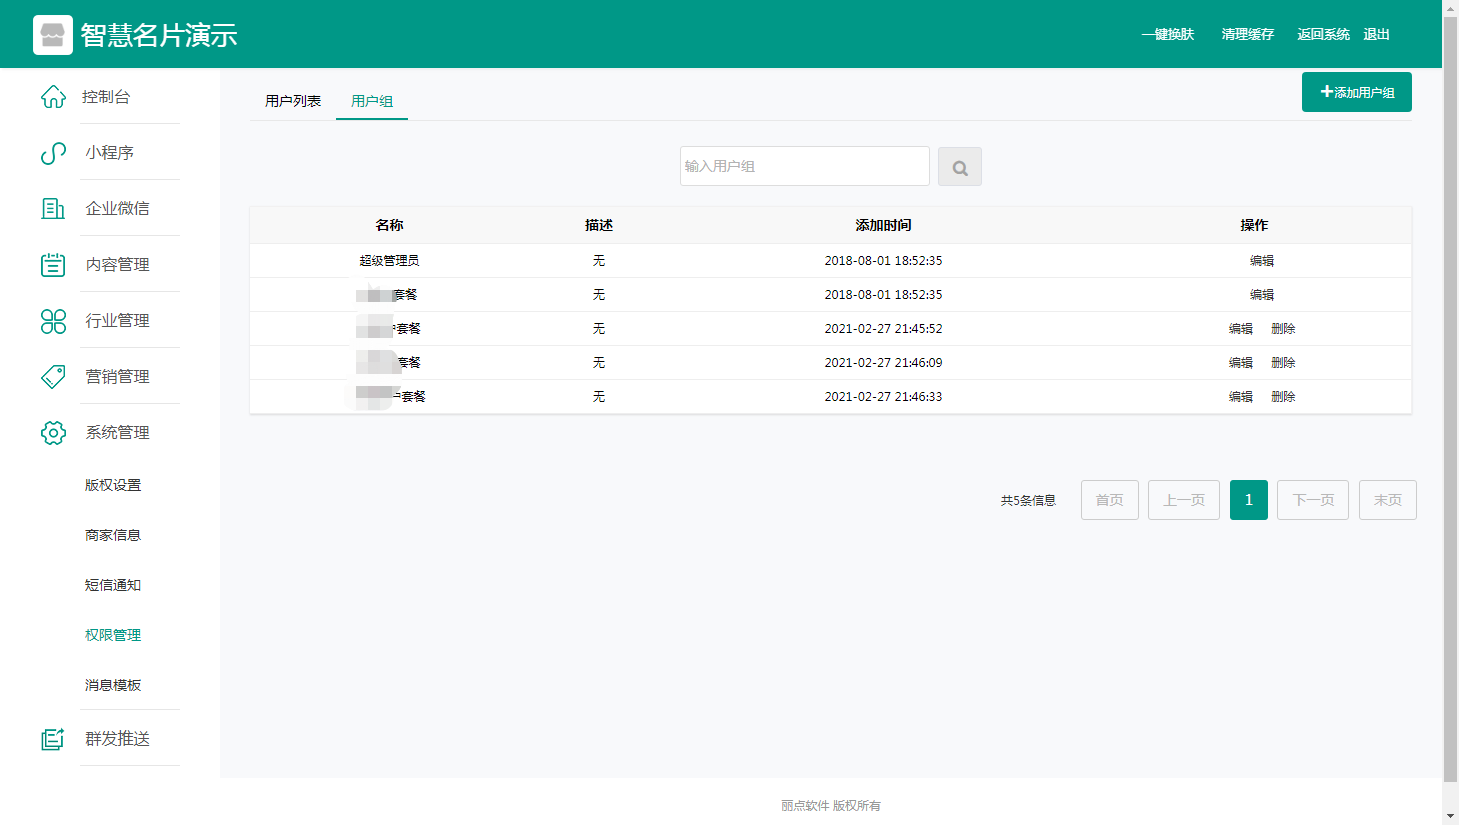
Task: Click the calendar icon beside 内容管理
Action: (53, 264)
